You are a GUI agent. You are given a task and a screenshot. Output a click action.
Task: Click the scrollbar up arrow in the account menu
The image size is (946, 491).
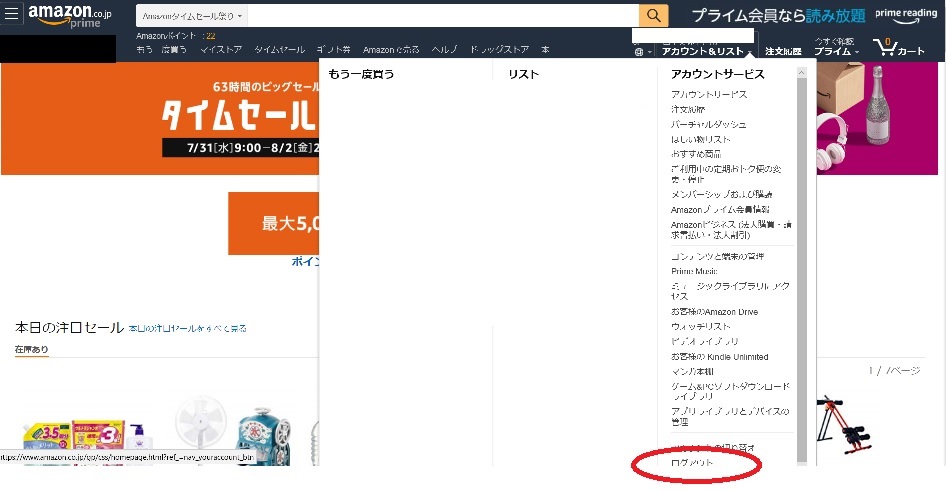click(x=801, y=73)
